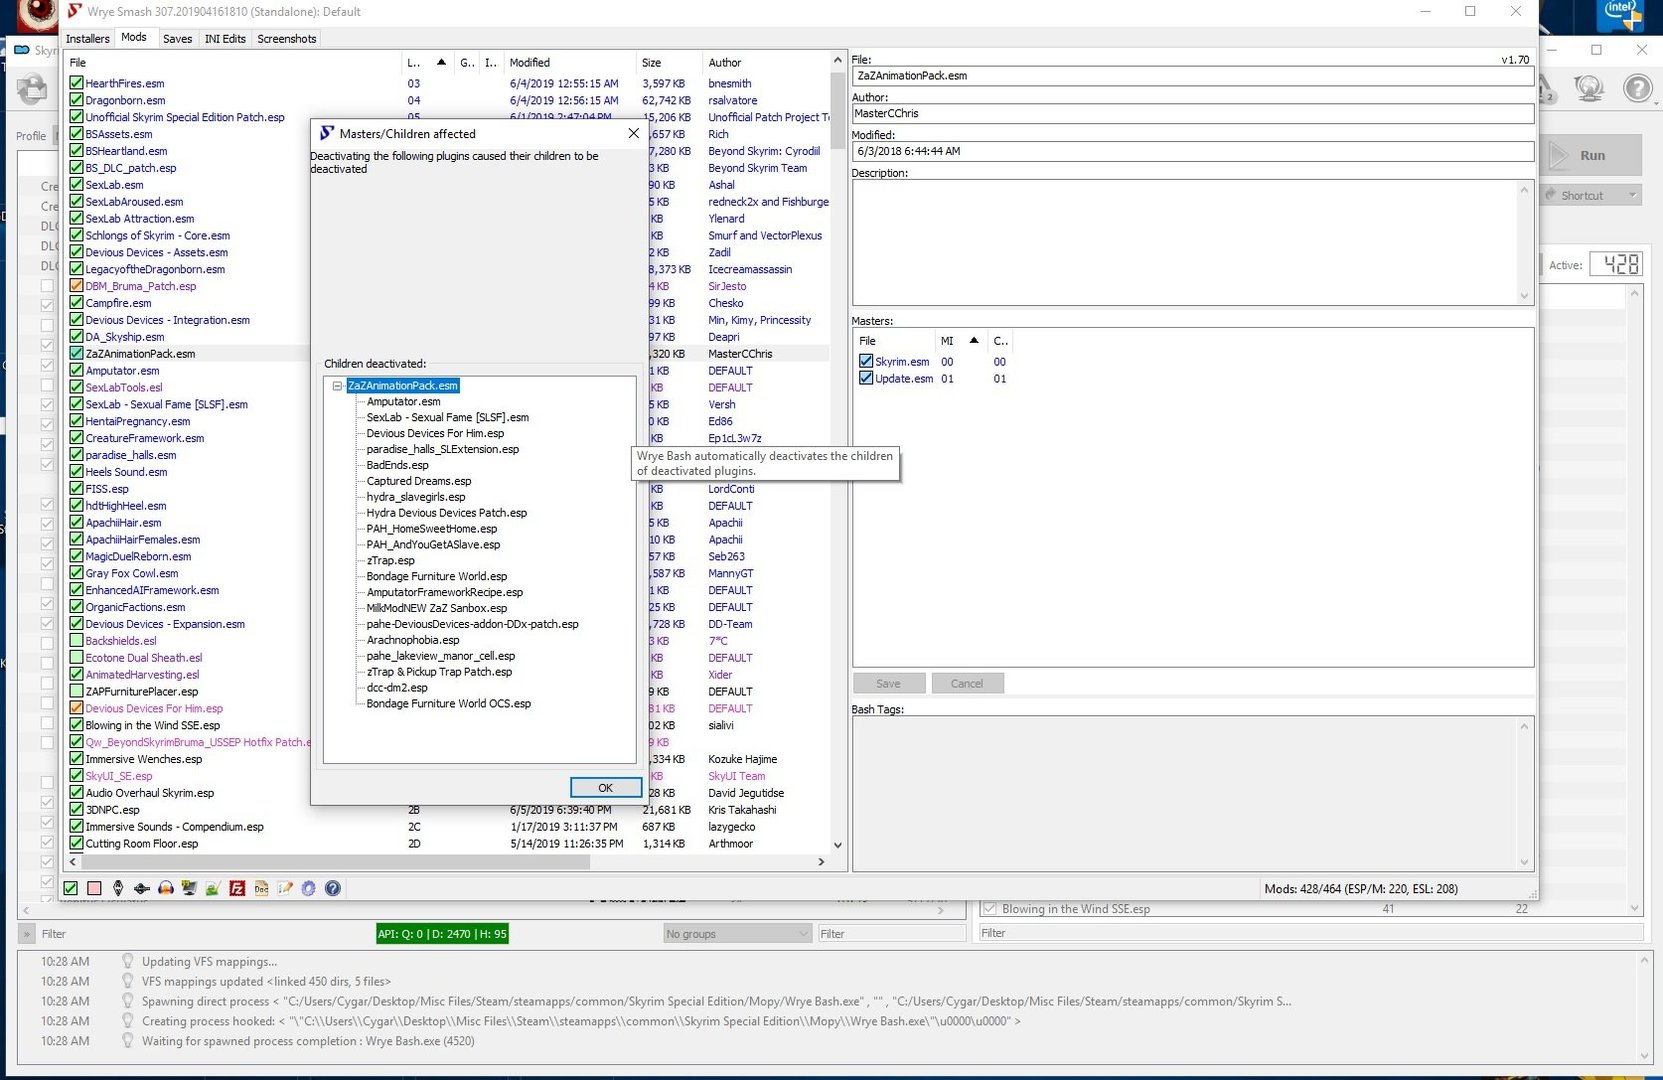Click the arrow icon on the Shortcut button
The image size is (1663, 1080).
1551,195
